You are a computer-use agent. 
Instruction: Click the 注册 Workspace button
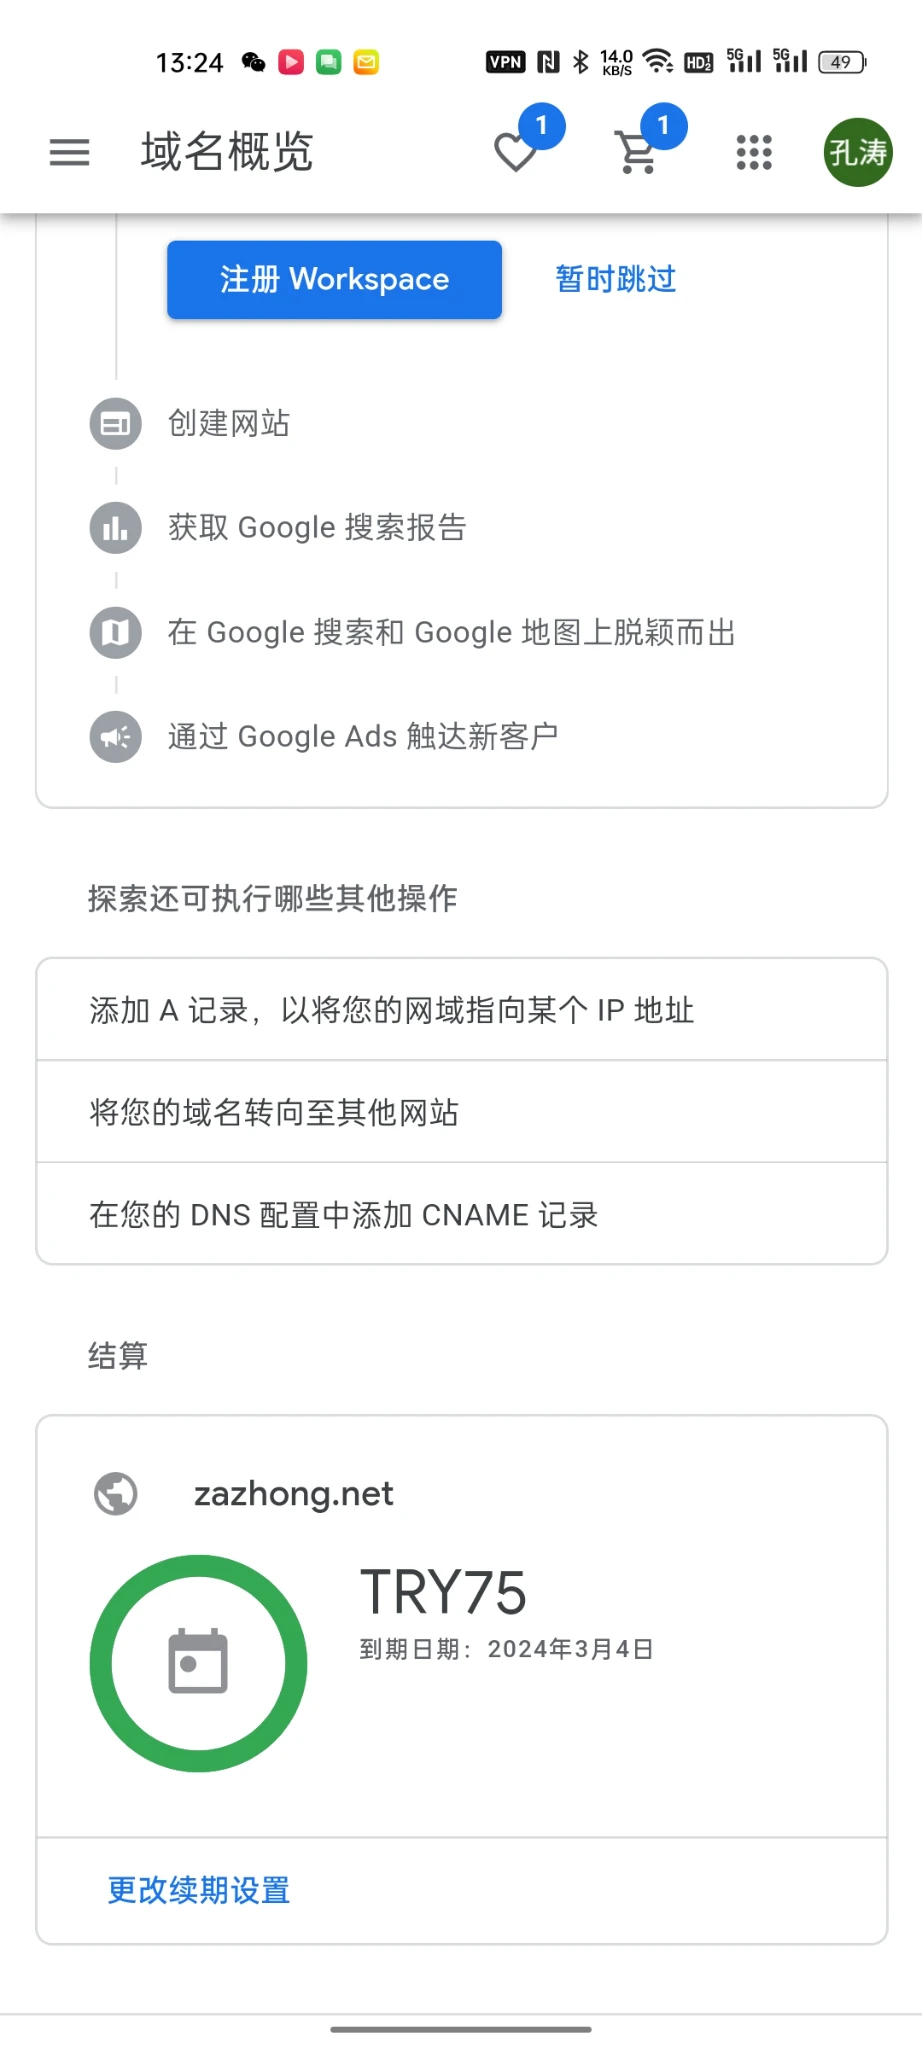coord(334,280)
